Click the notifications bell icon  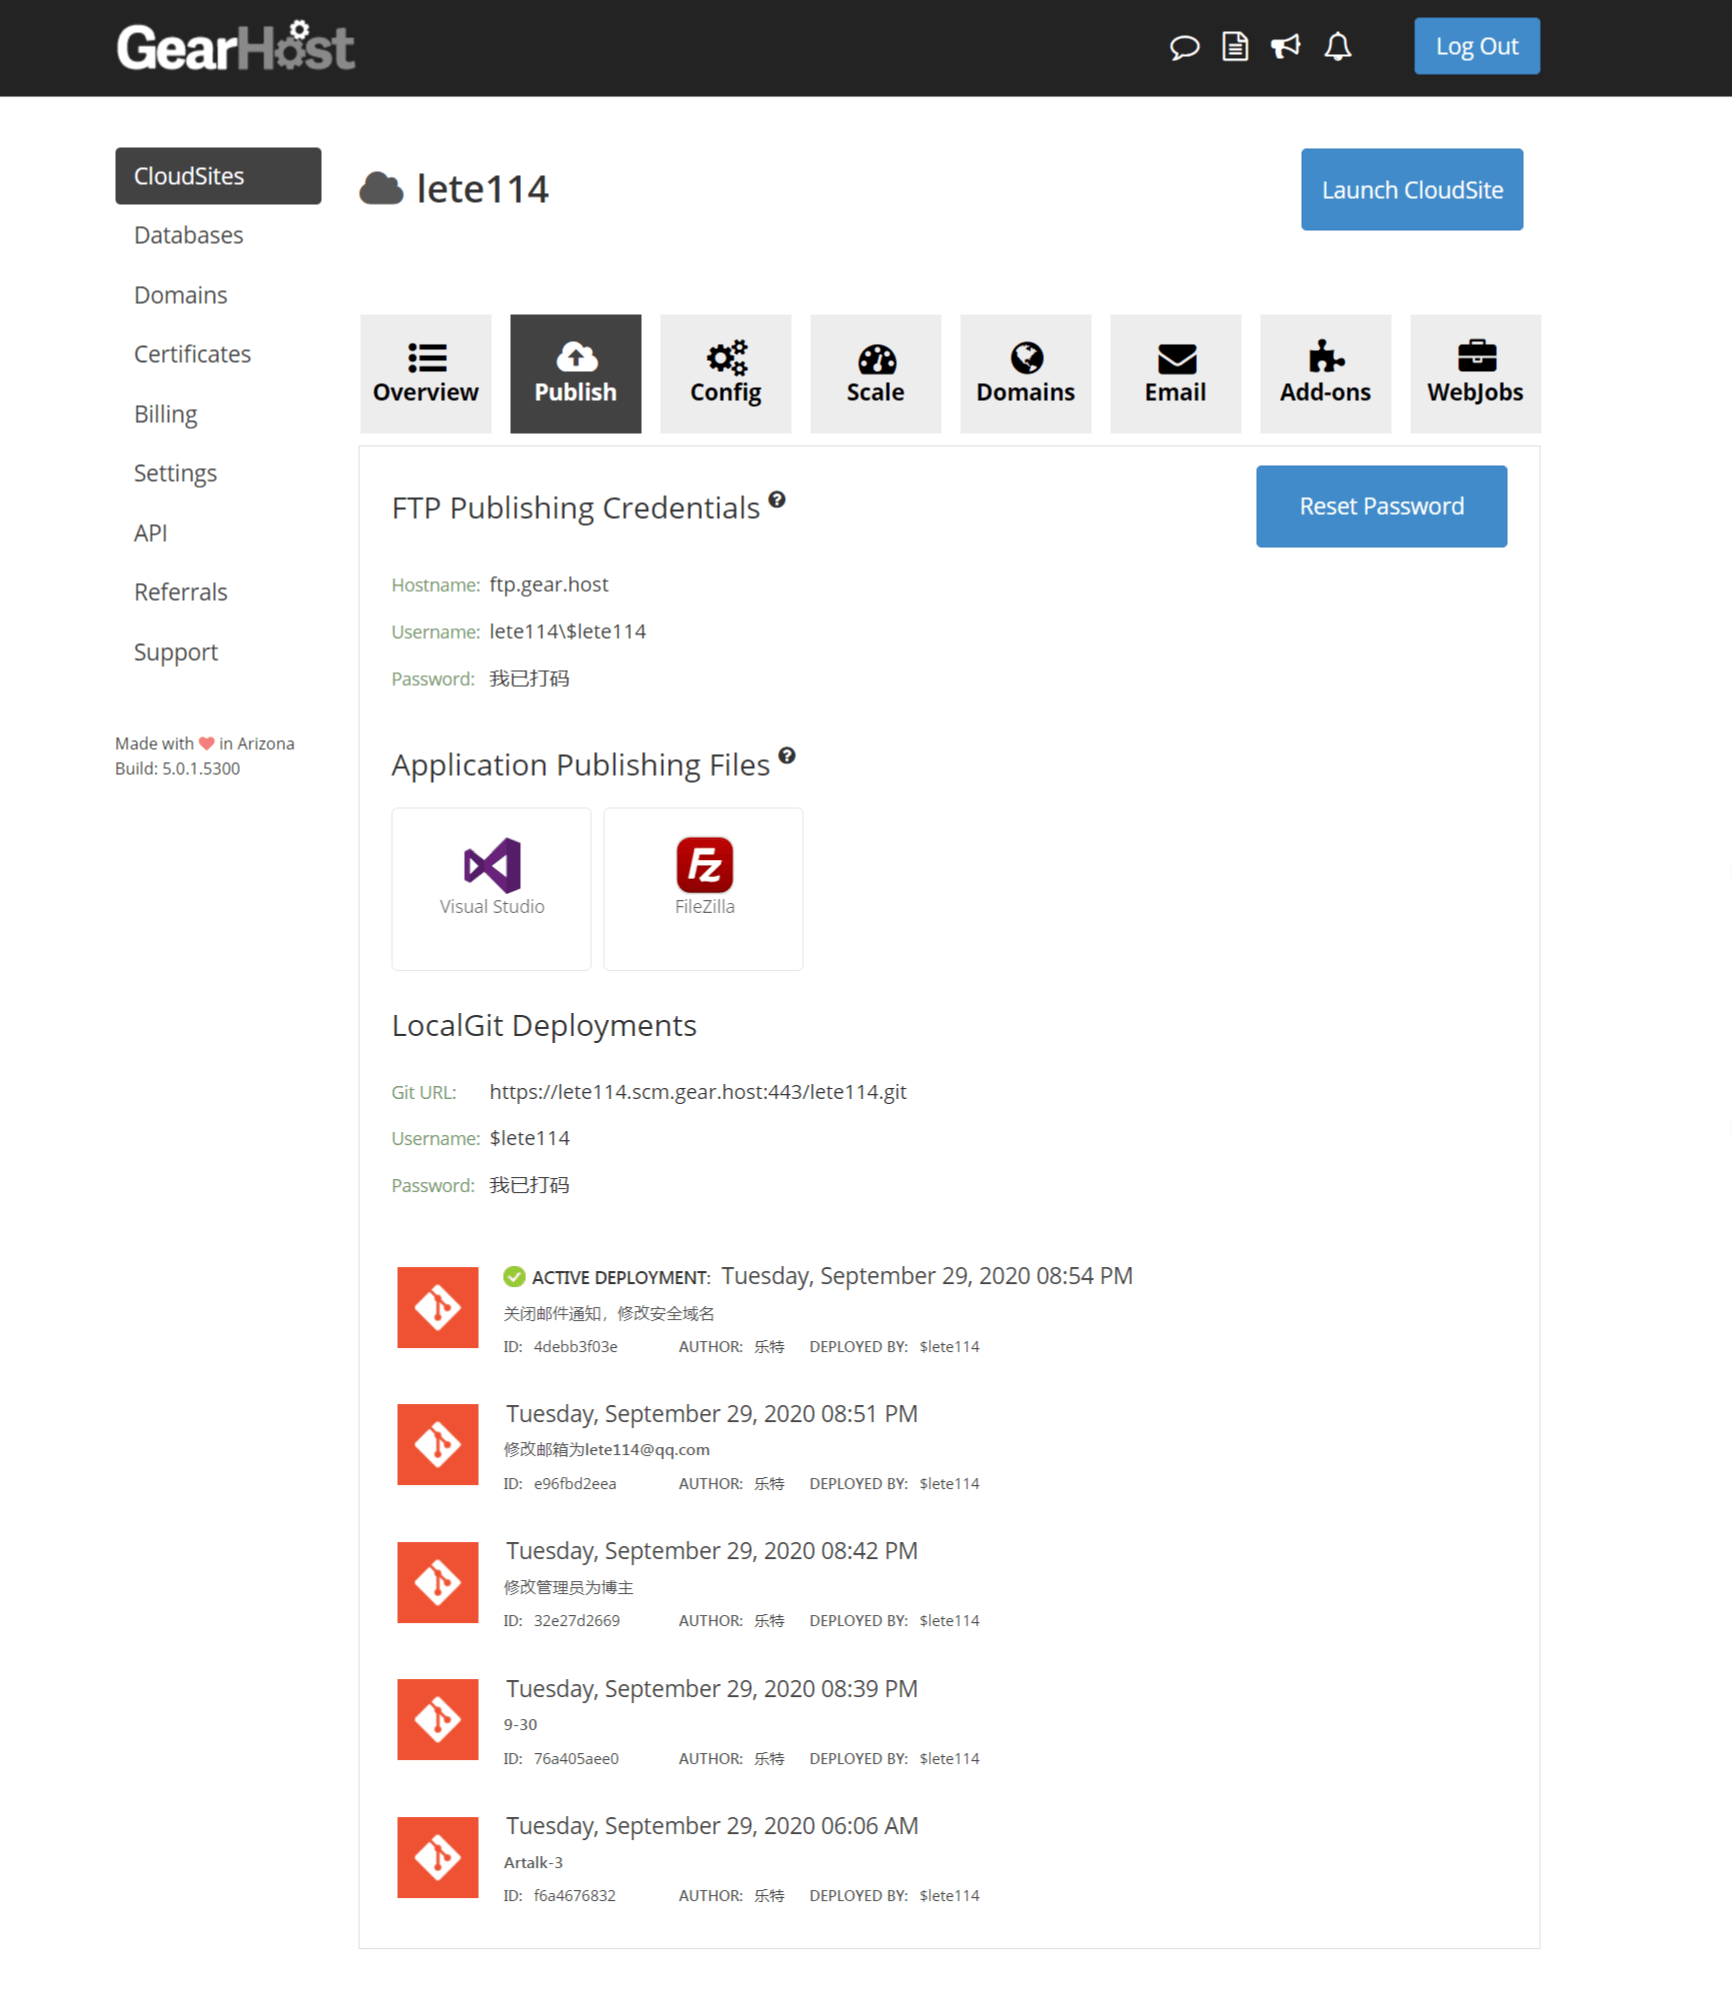1338,47
